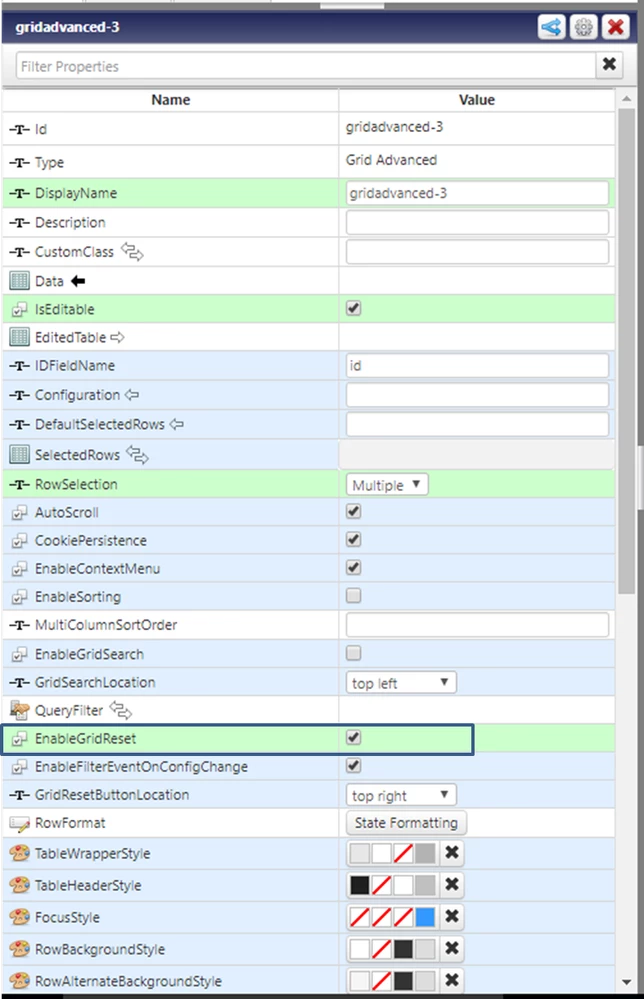Viewport: 644px width, 999px height.
Task: Click the Grid Advanced type value
Action: coord(391,160)
